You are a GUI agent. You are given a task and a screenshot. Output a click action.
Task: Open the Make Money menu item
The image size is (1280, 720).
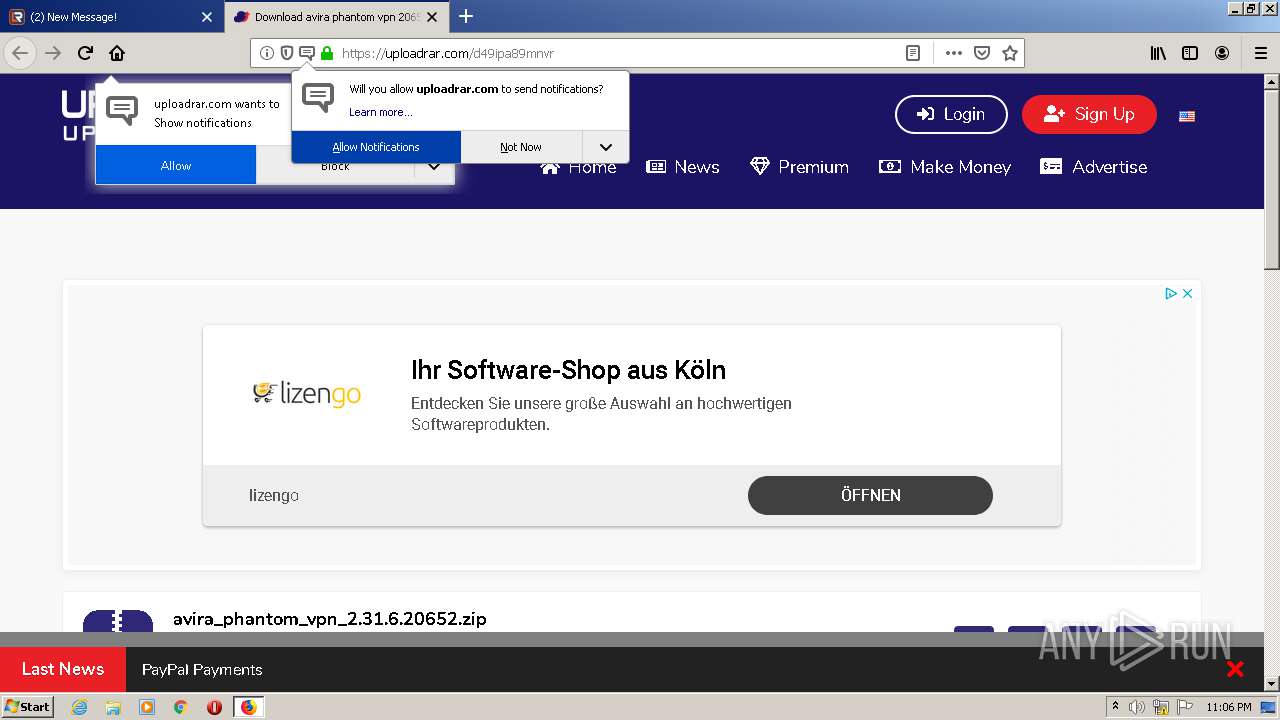pos(945,167)
